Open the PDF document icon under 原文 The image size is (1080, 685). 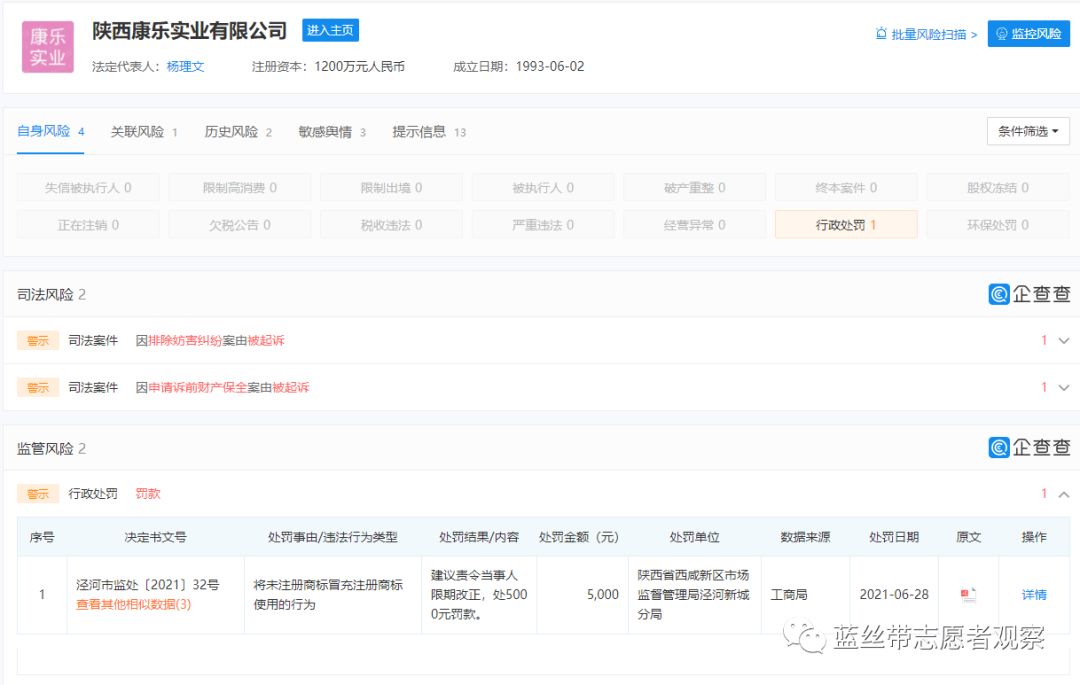coord(967,593)
